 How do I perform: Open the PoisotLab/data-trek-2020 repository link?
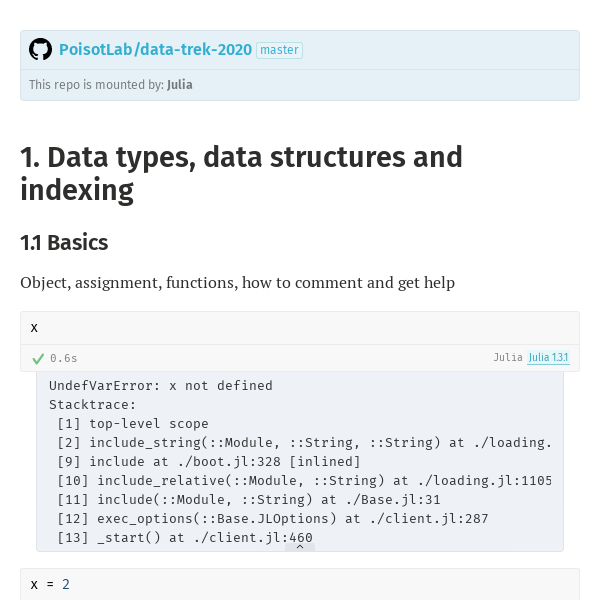(155, 50)
